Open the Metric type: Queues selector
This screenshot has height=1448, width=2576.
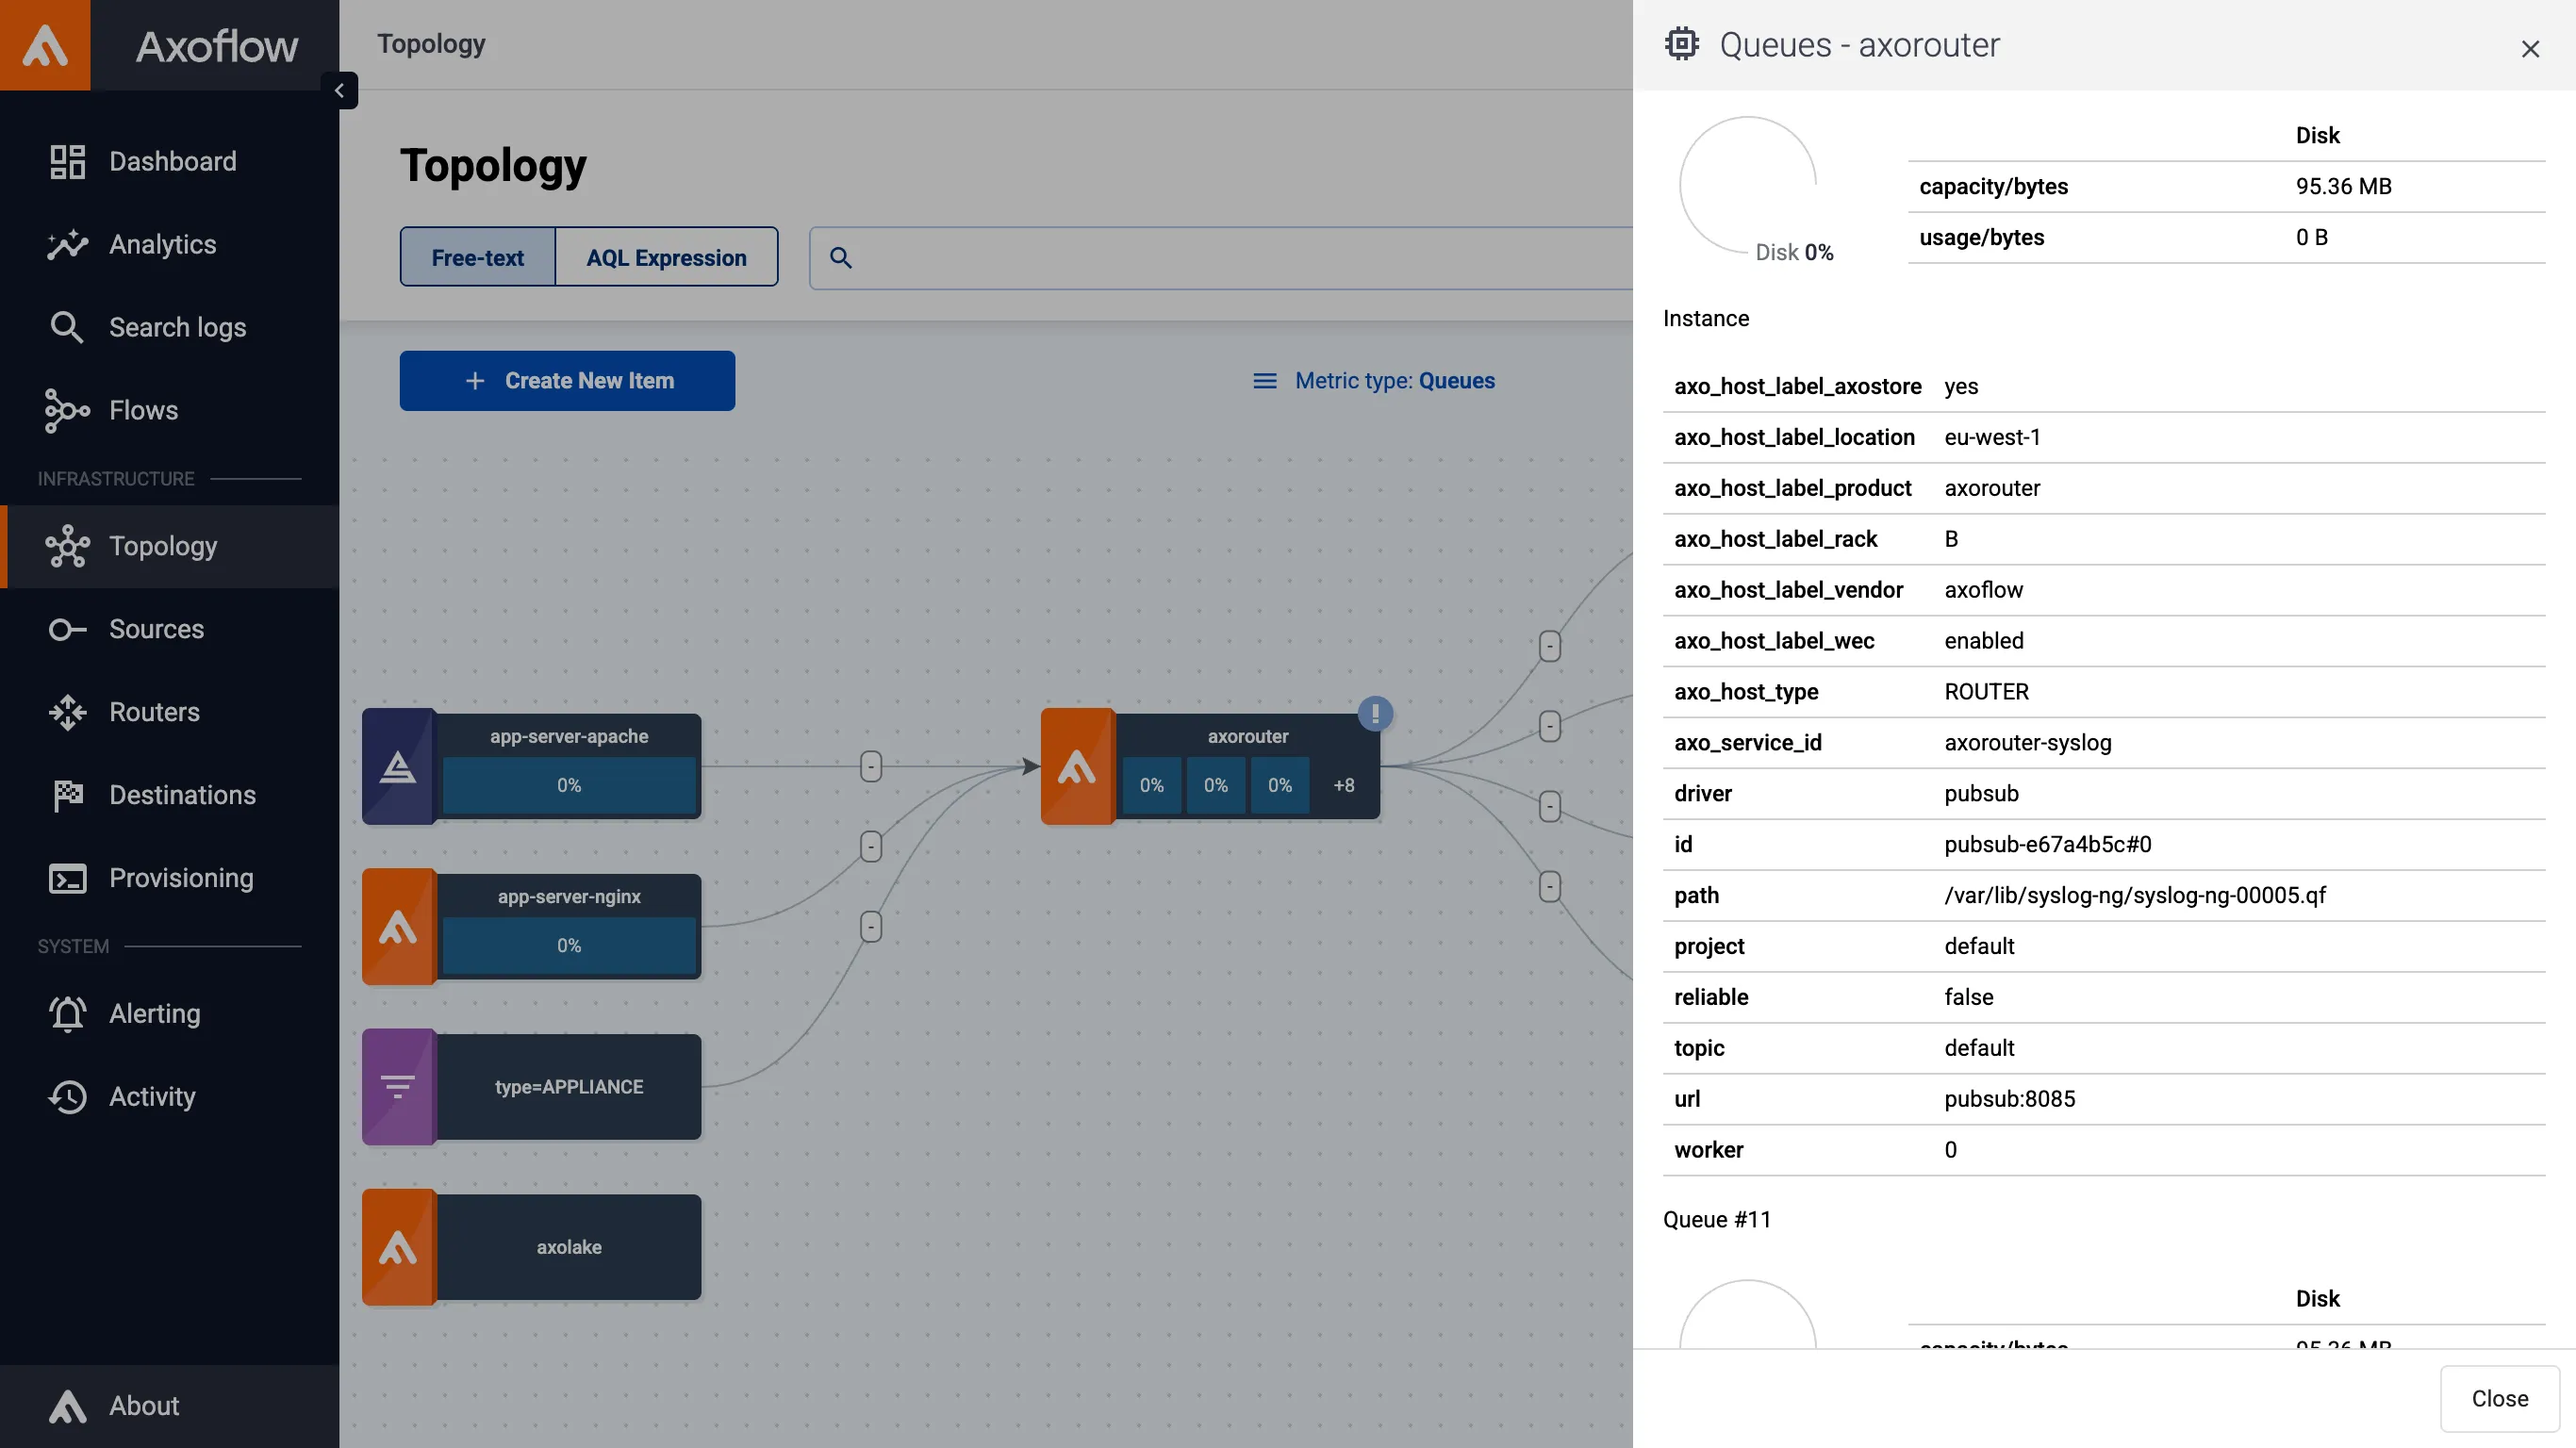(1374, 381)
